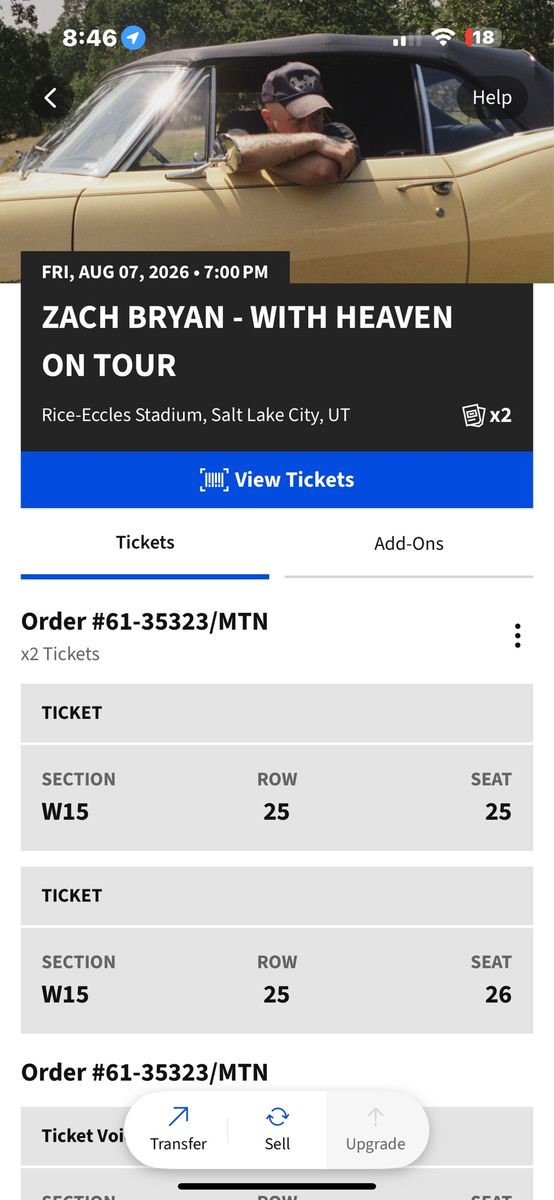Open the Help button
Image resolution: width=554 pixels, height=1200 pixels.
491,97
